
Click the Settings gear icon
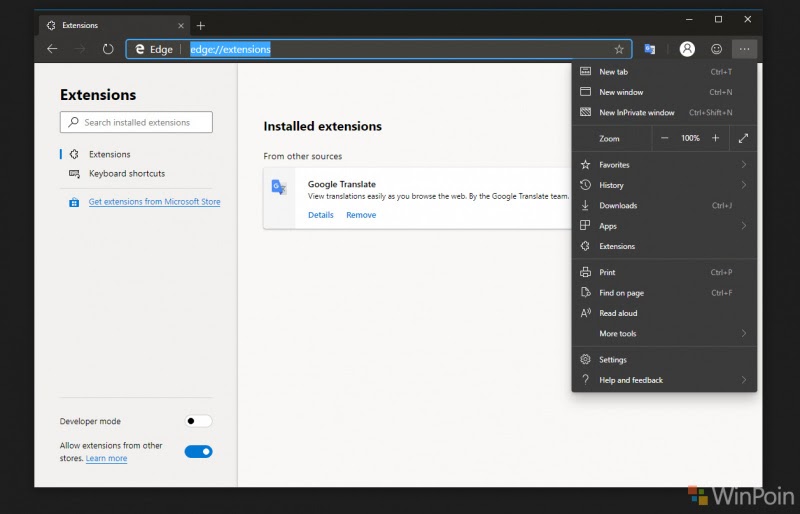tap(585, 359)
